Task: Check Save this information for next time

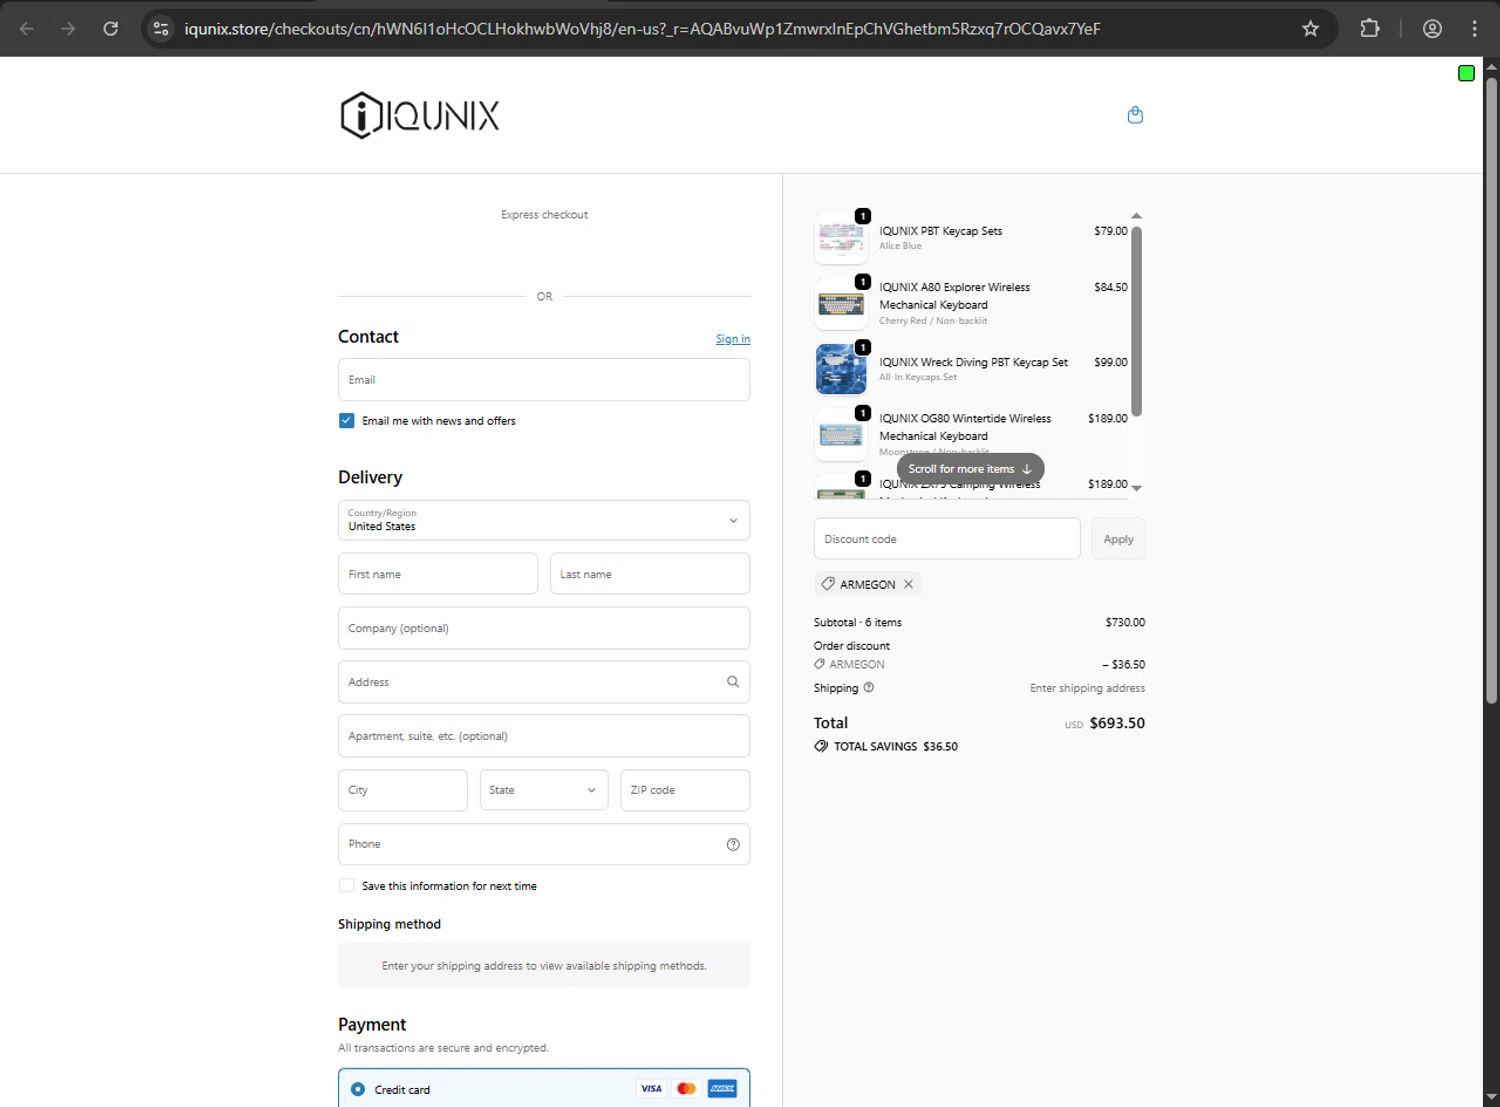Action: point(346,886)
